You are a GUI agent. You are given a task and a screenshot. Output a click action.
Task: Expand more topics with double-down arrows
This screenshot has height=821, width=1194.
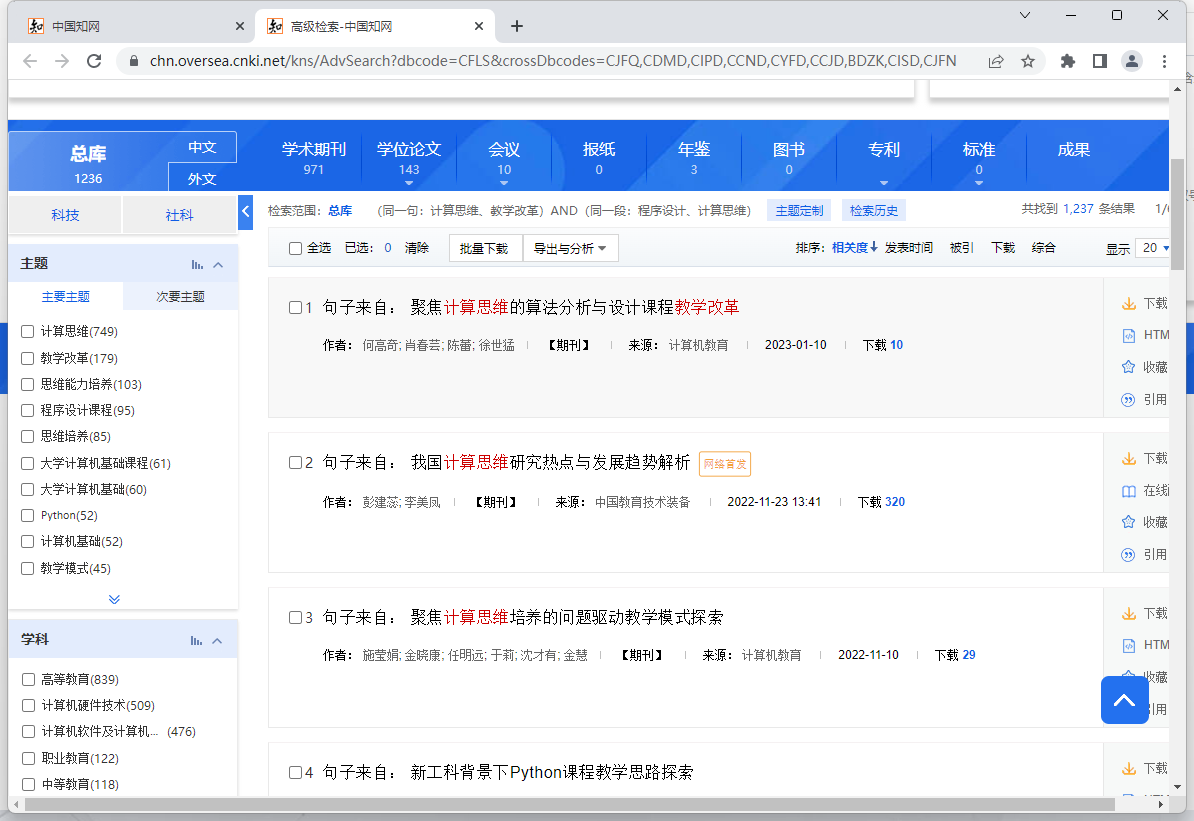pos(113,599)
